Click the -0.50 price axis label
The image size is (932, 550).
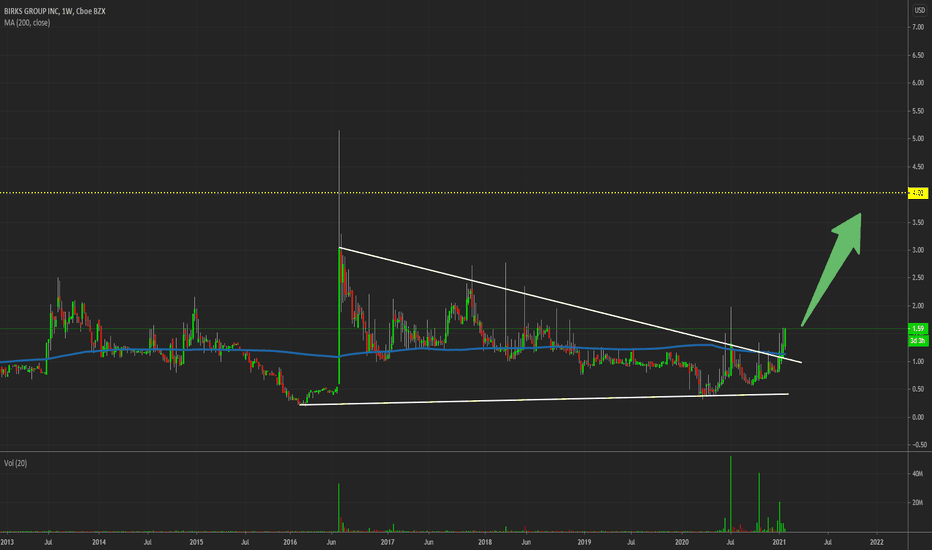[918, 445]
